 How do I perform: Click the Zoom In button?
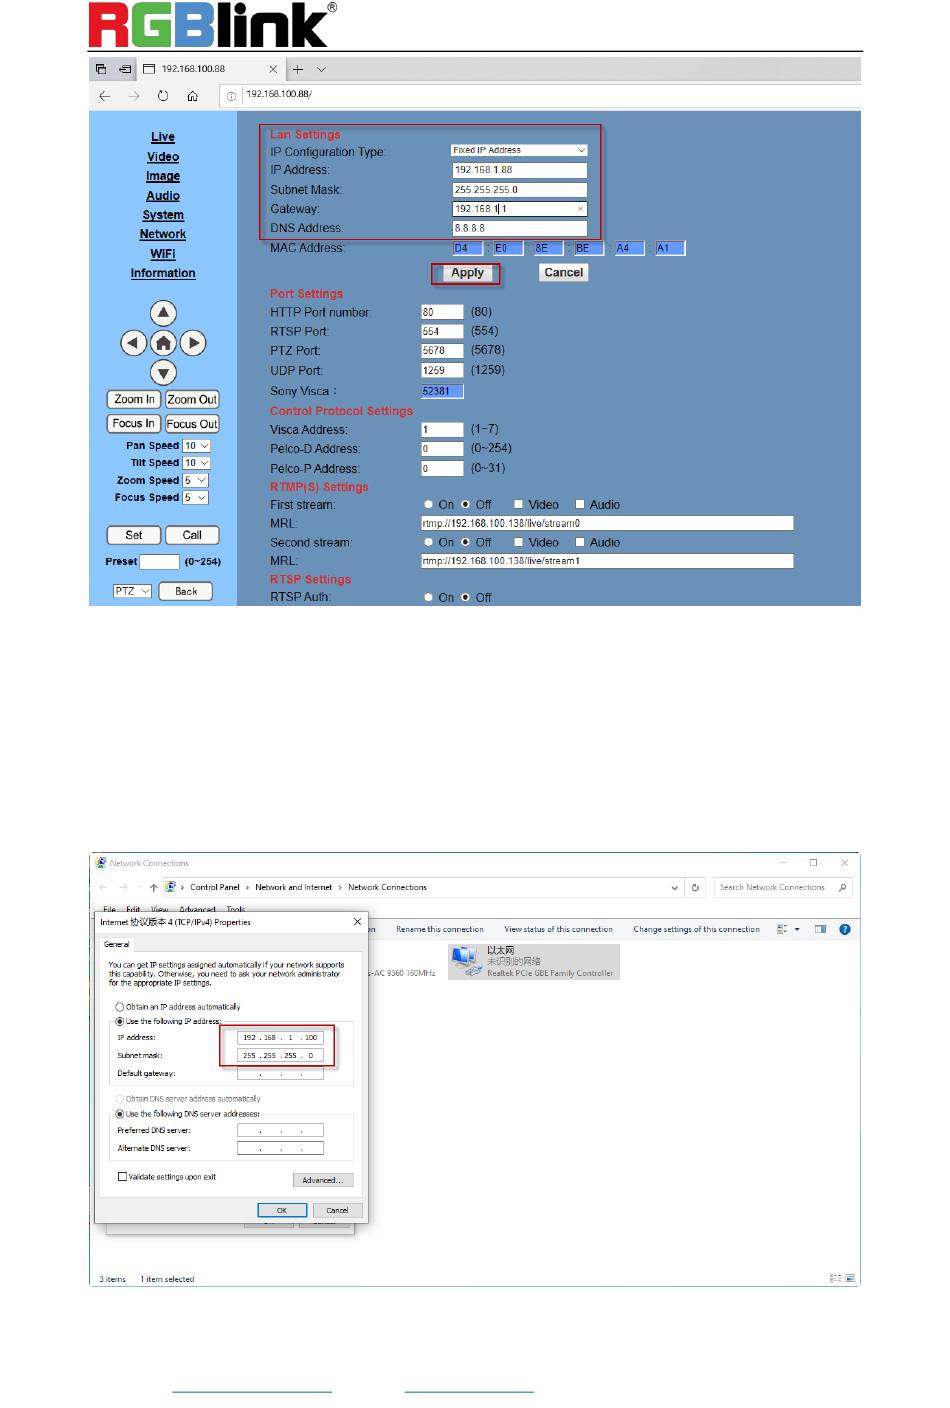click(134, 399)
